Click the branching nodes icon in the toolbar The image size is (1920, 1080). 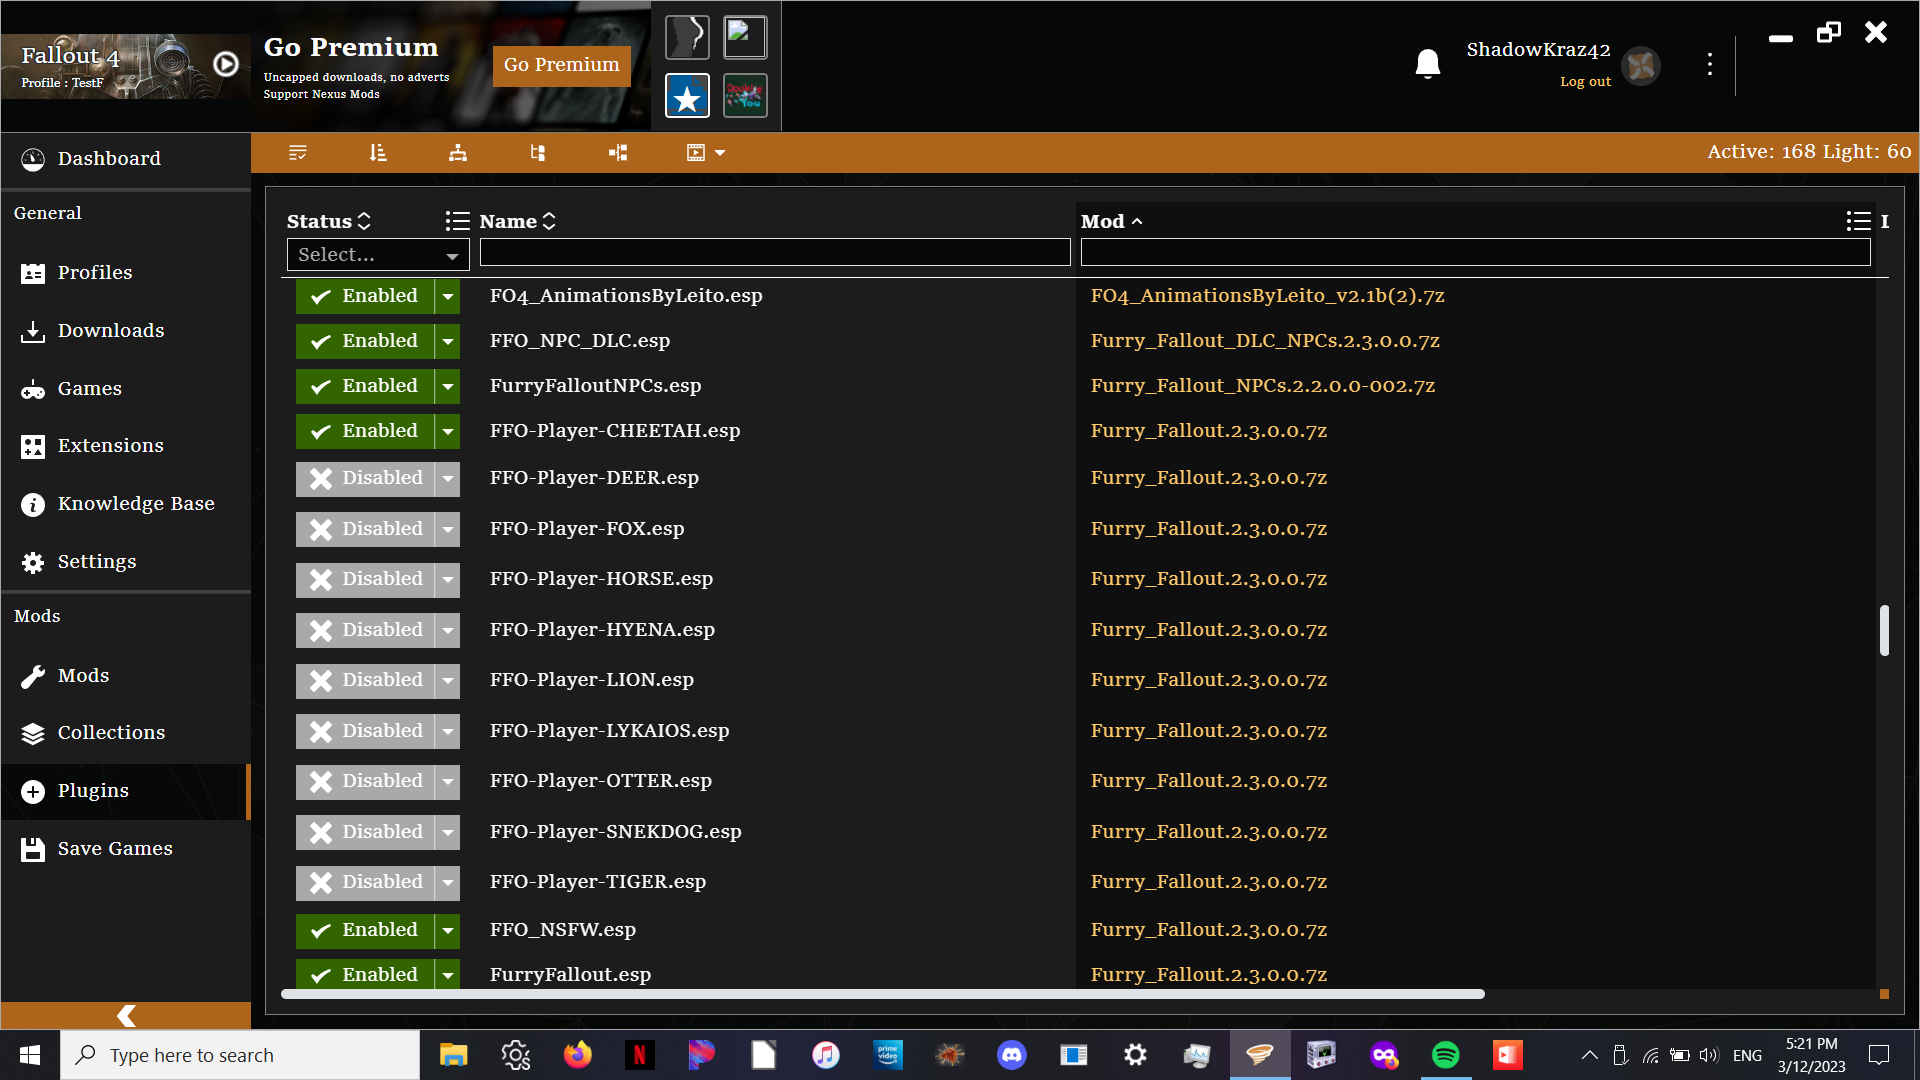(x=618, y=152)
